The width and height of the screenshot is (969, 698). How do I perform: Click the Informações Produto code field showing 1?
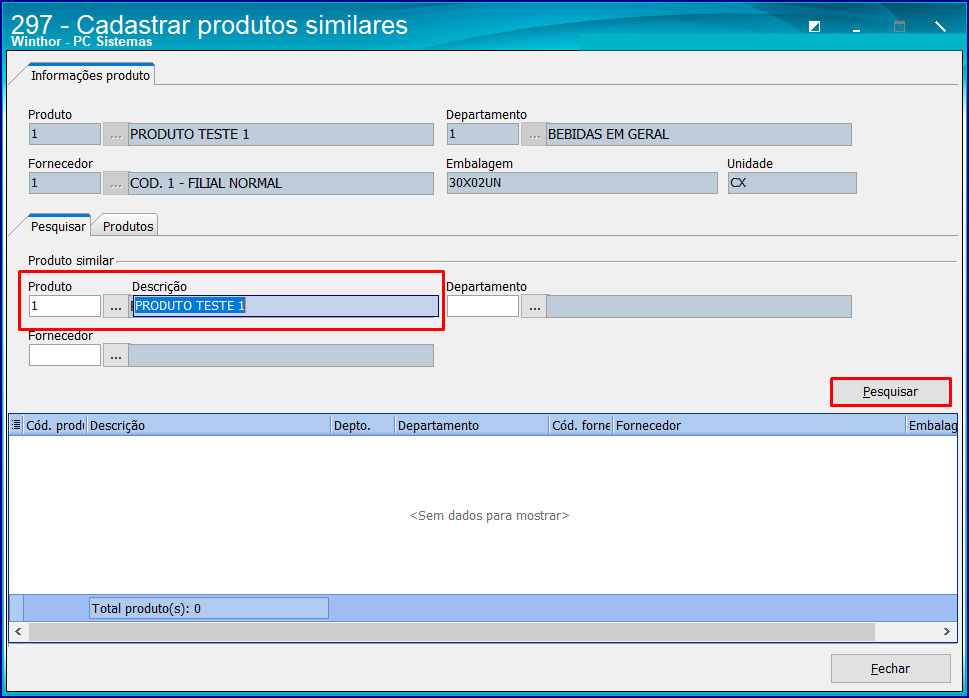[65, 134]
